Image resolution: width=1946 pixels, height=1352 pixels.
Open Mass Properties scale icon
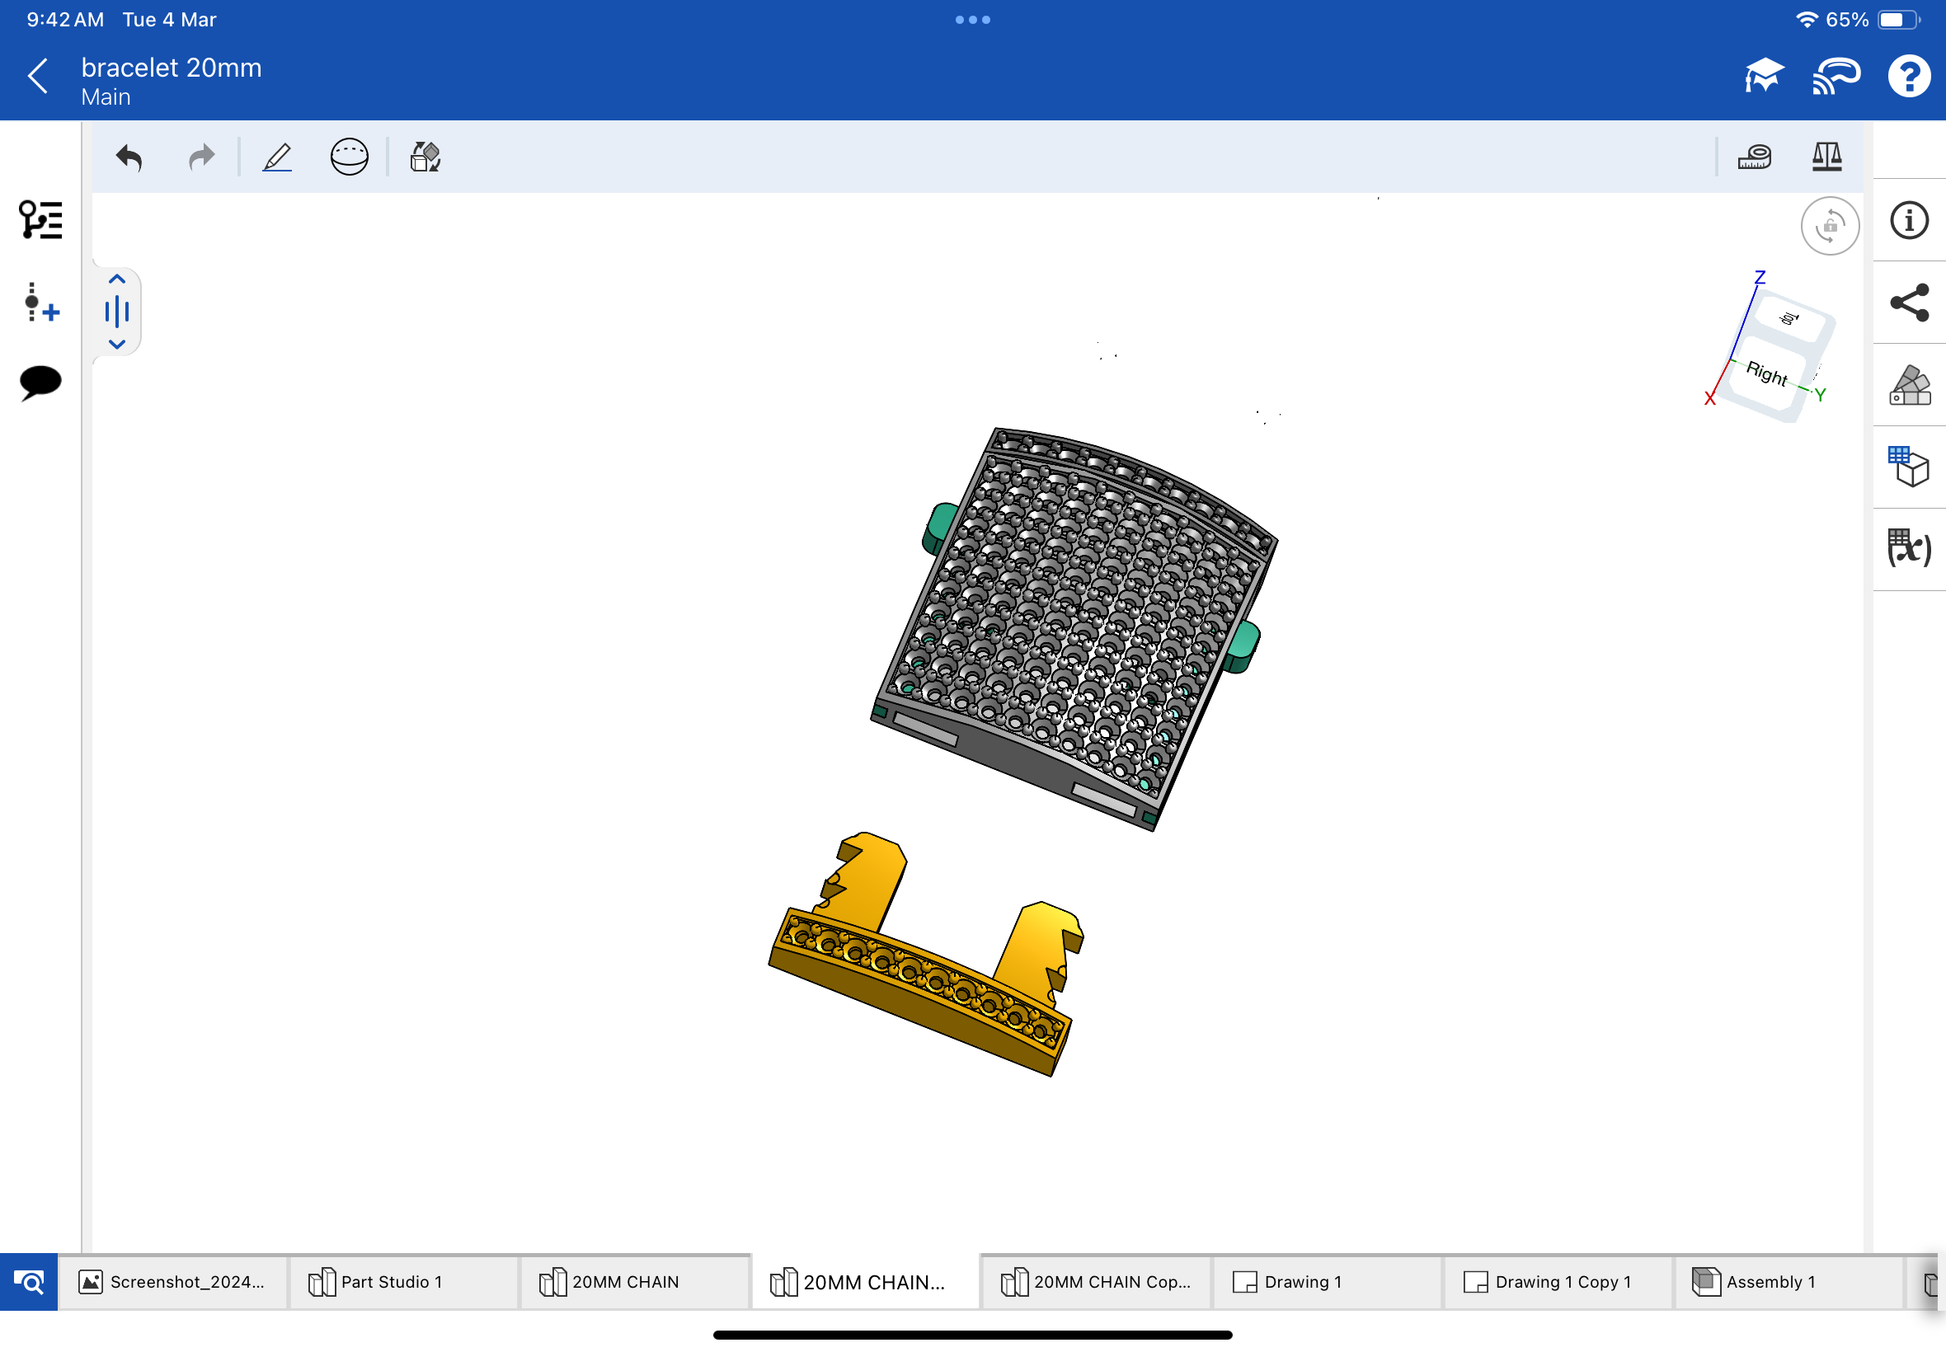pyautogui.click(x=1826, y=157)
